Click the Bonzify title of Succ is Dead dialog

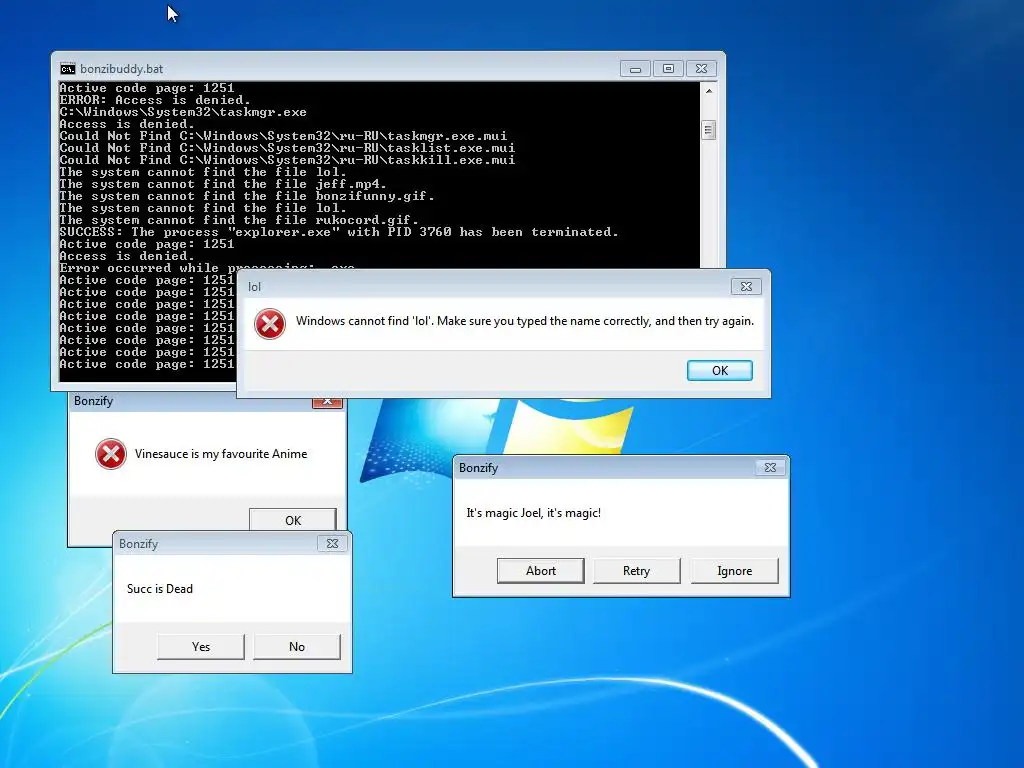tap(138, 543)
